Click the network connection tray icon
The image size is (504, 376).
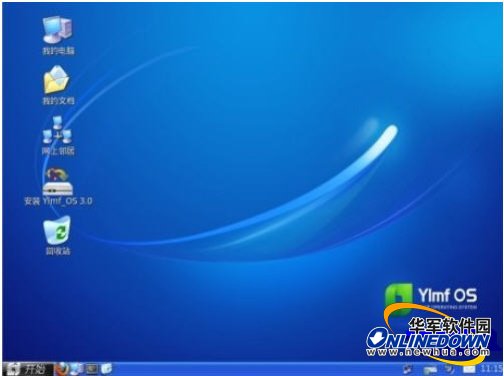pyautogui.click(x=407, y=369)
